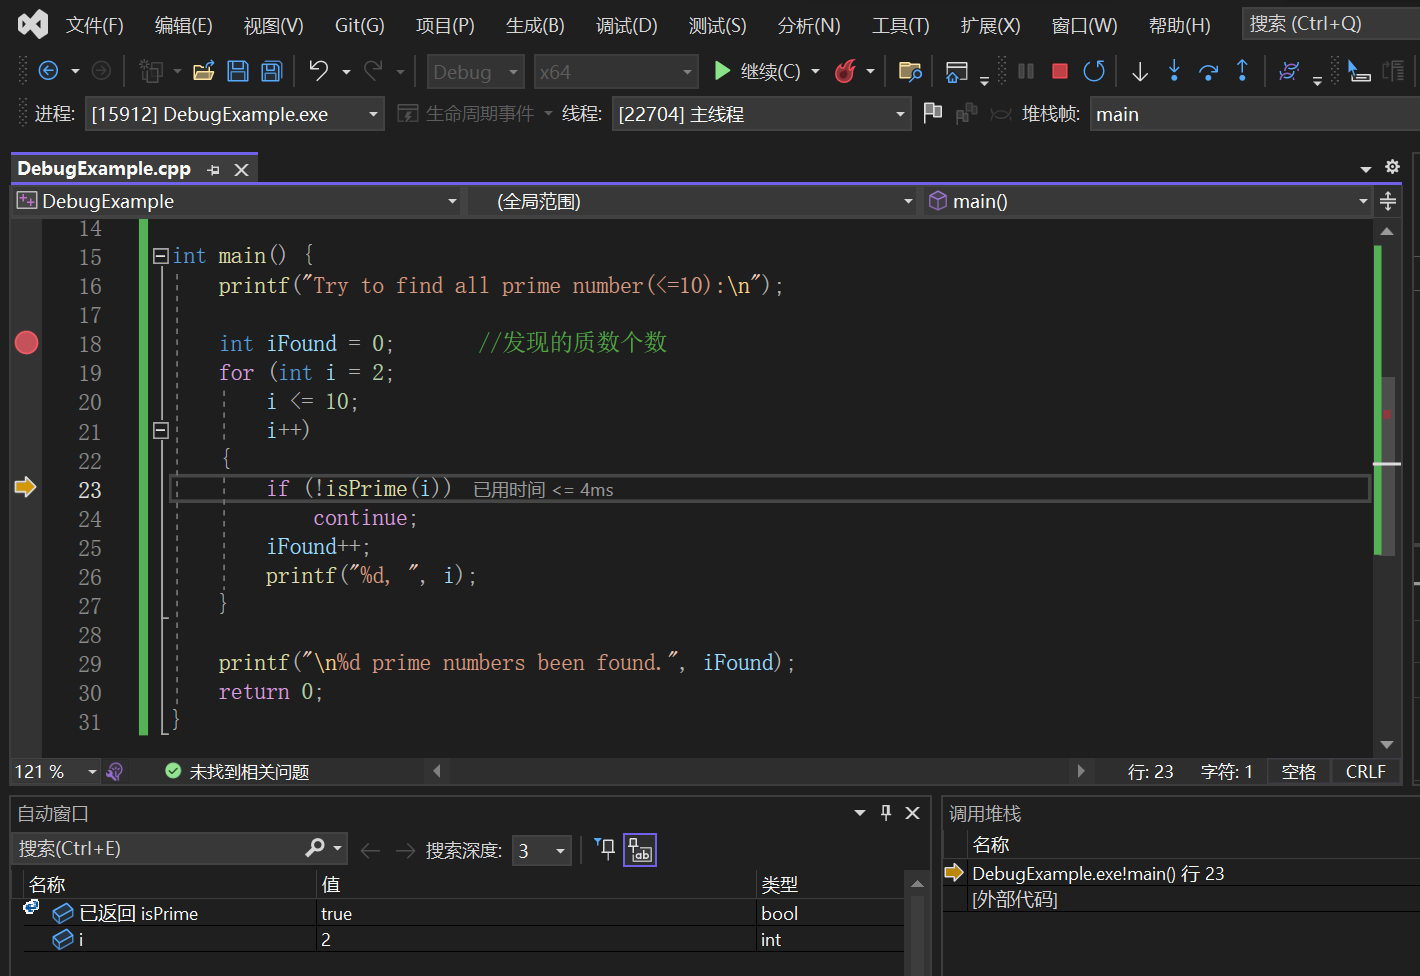Open the 调试(D) menu
This screenshot has width=1420, height=976.
click(x=627, y=25)
